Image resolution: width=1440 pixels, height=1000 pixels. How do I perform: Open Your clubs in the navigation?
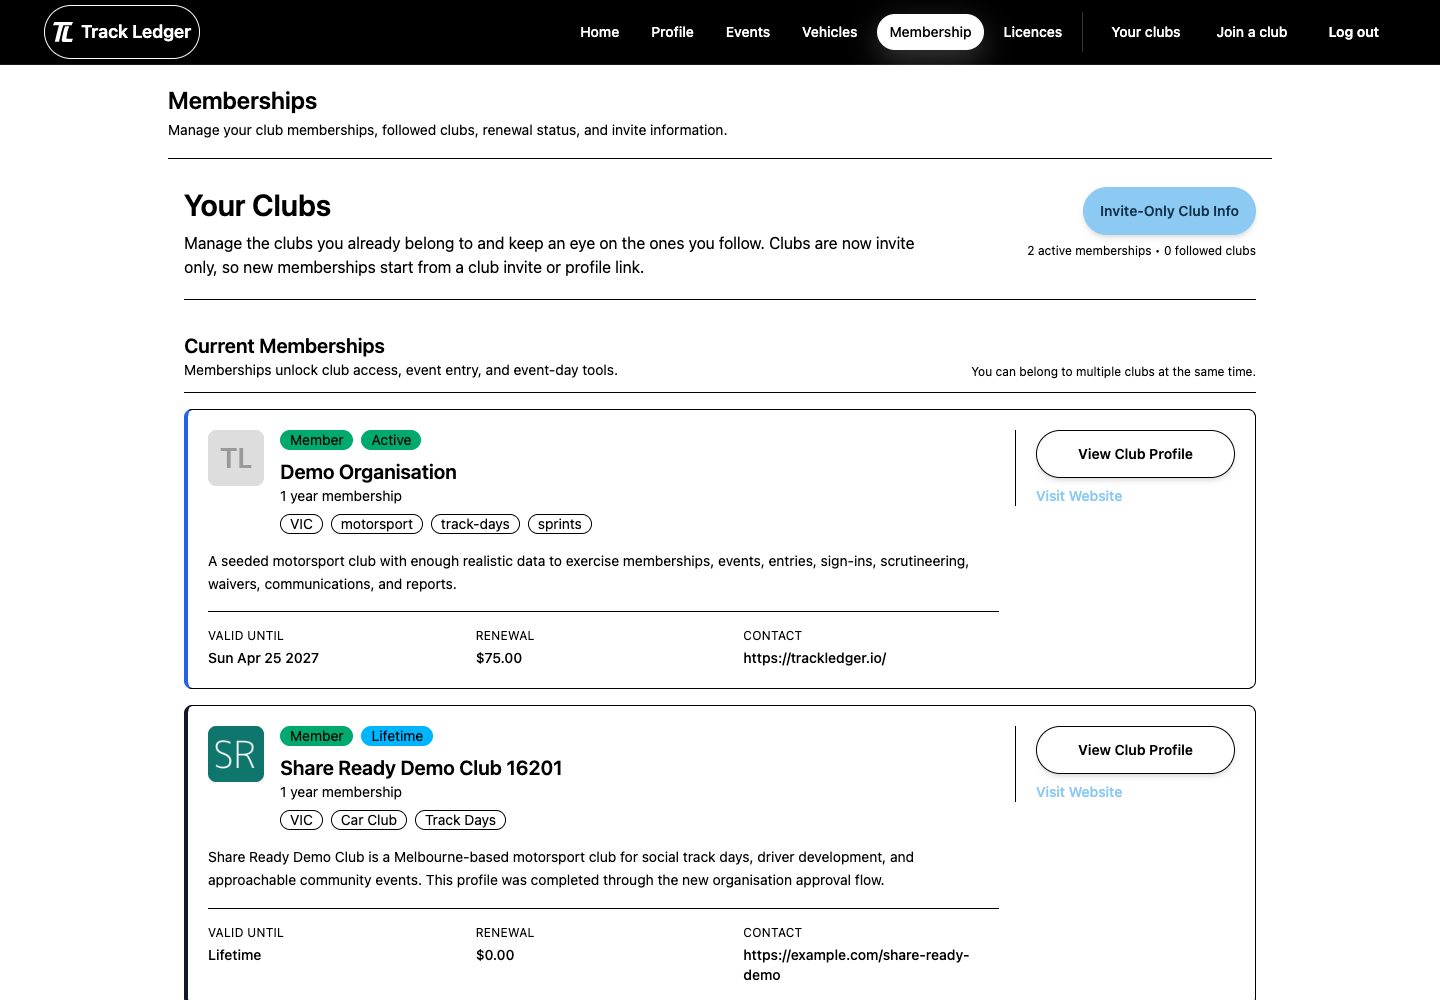[x=1146, y=32]
